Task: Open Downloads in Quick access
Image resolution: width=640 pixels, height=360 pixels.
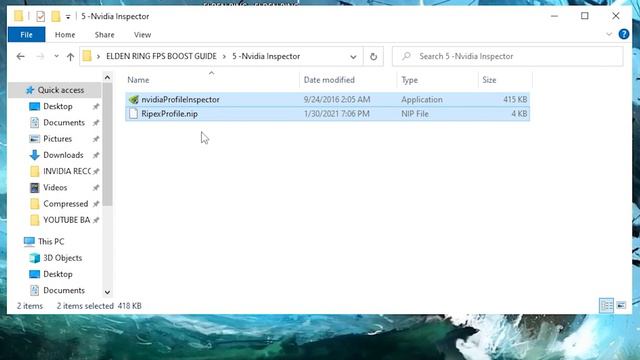Action: [x=63, y=155]
